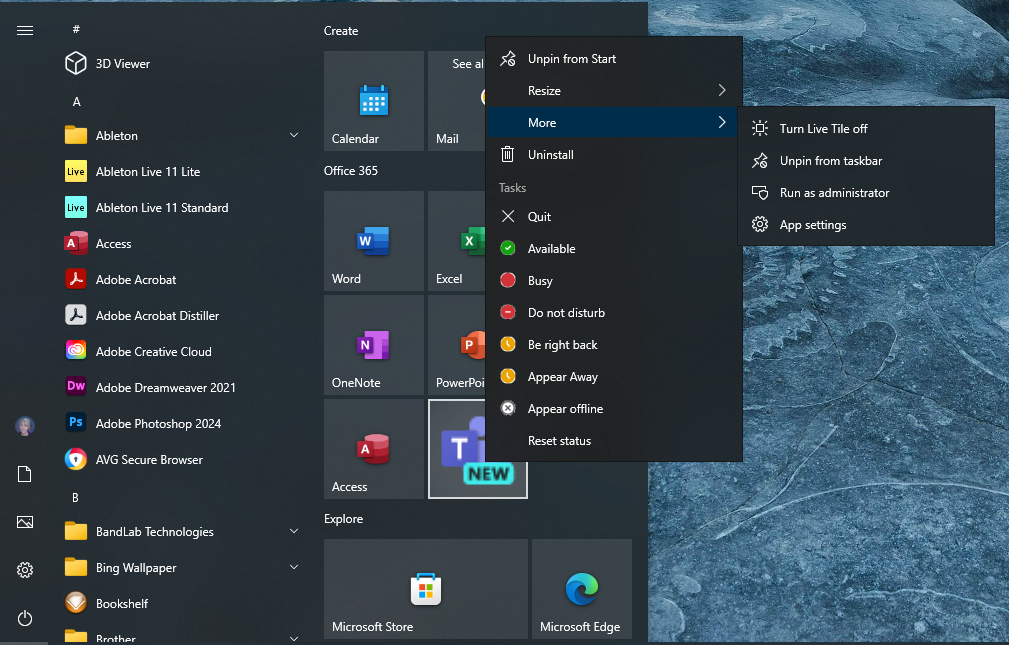This screenshot has height=645, width=1009.
Task: Open the Microsoft Store tile
Action: pos(426,589)
